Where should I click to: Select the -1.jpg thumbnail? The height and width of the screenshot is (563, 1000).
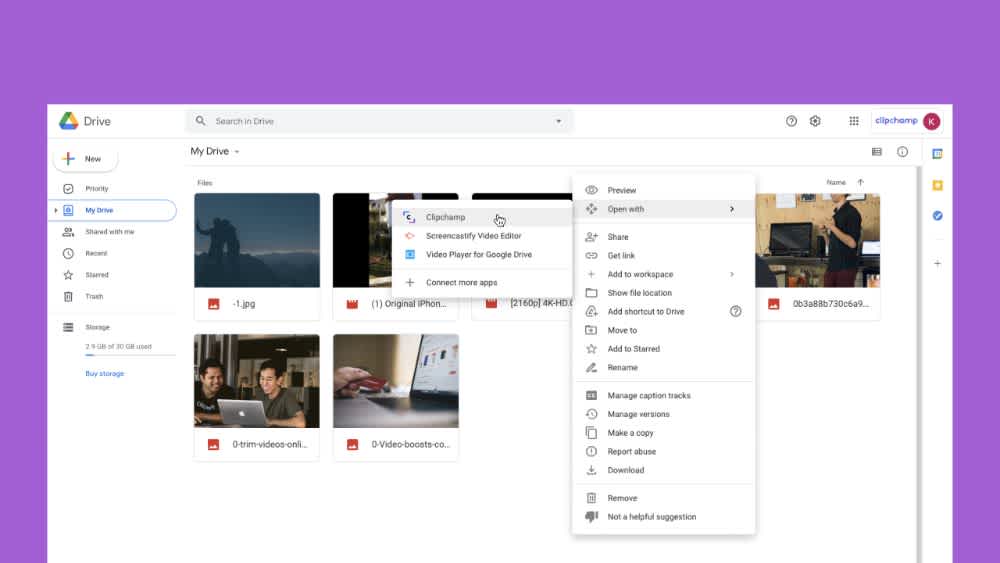257,240
